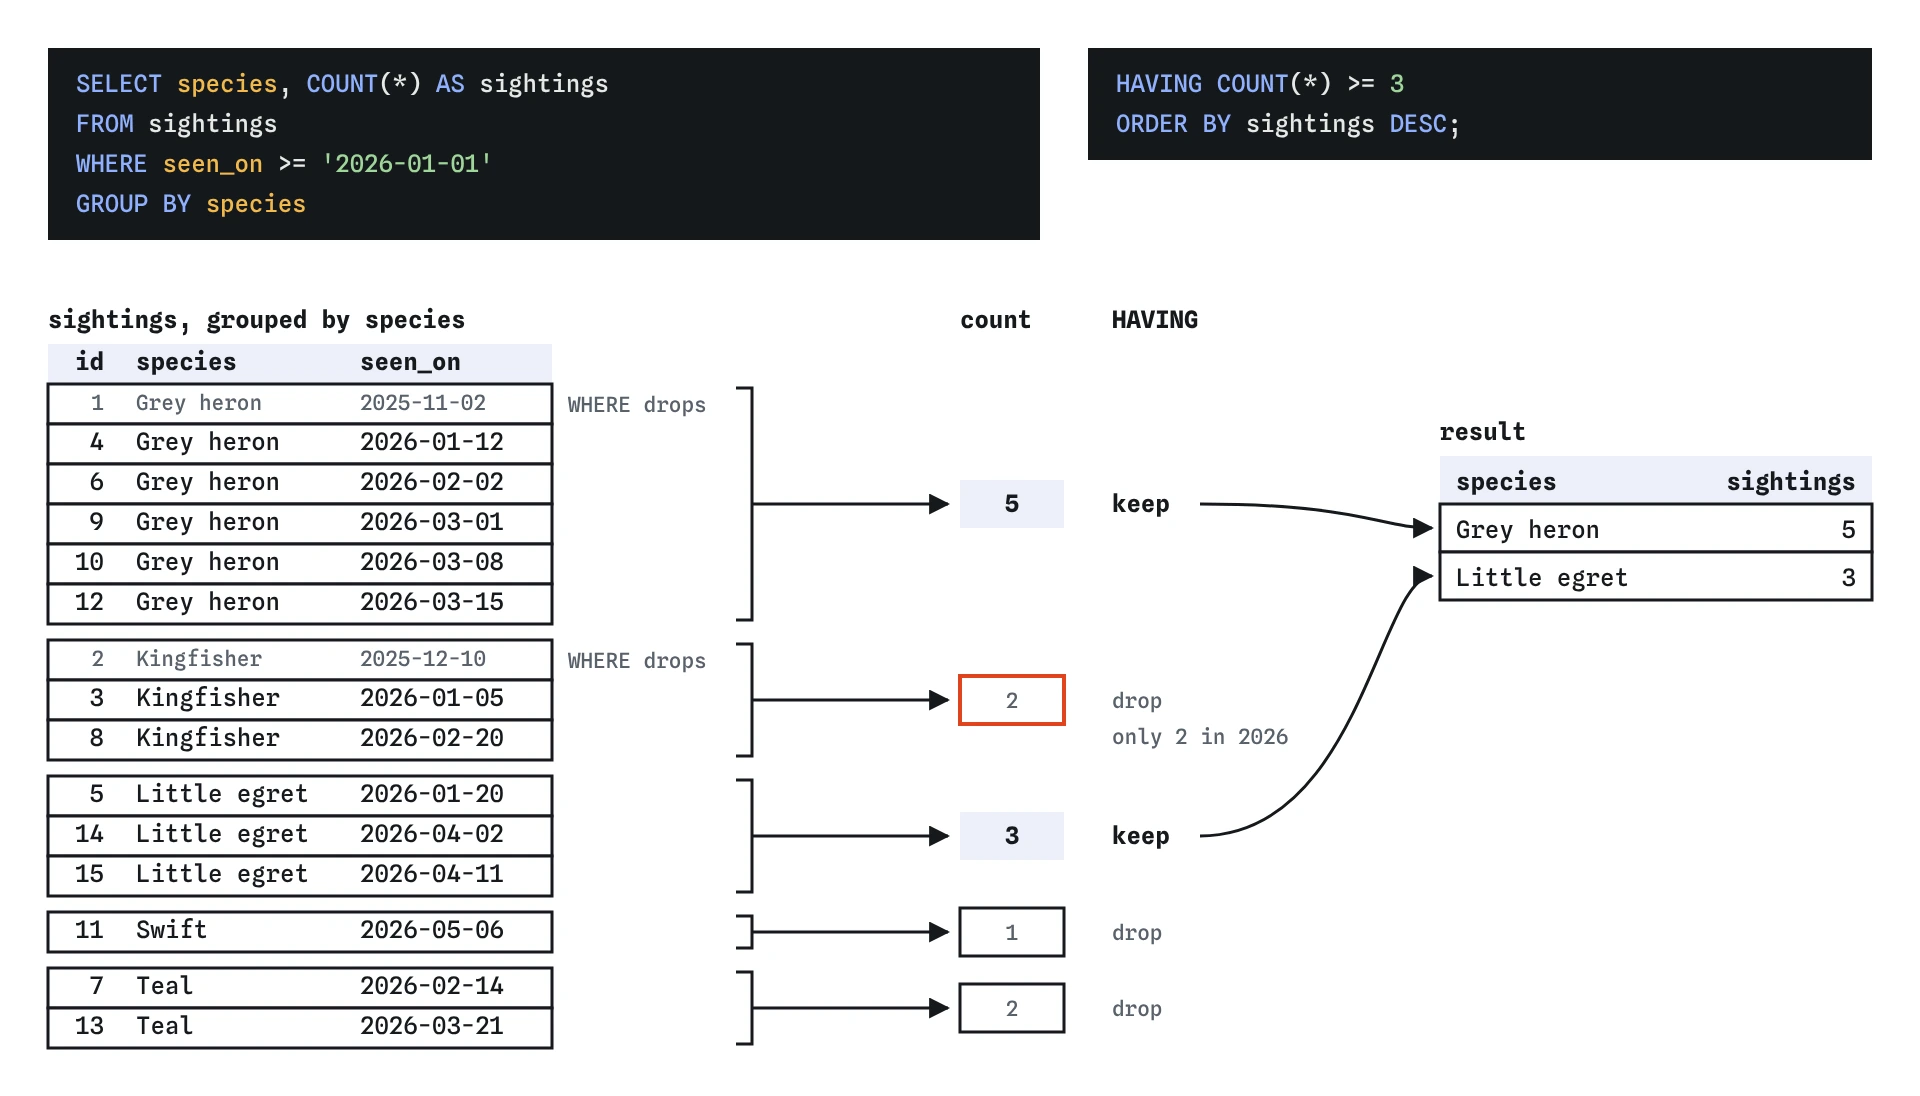Click the WHERE drops label beside Kingfisher
Screen dimensions: 1920x1096
point(637,661)
